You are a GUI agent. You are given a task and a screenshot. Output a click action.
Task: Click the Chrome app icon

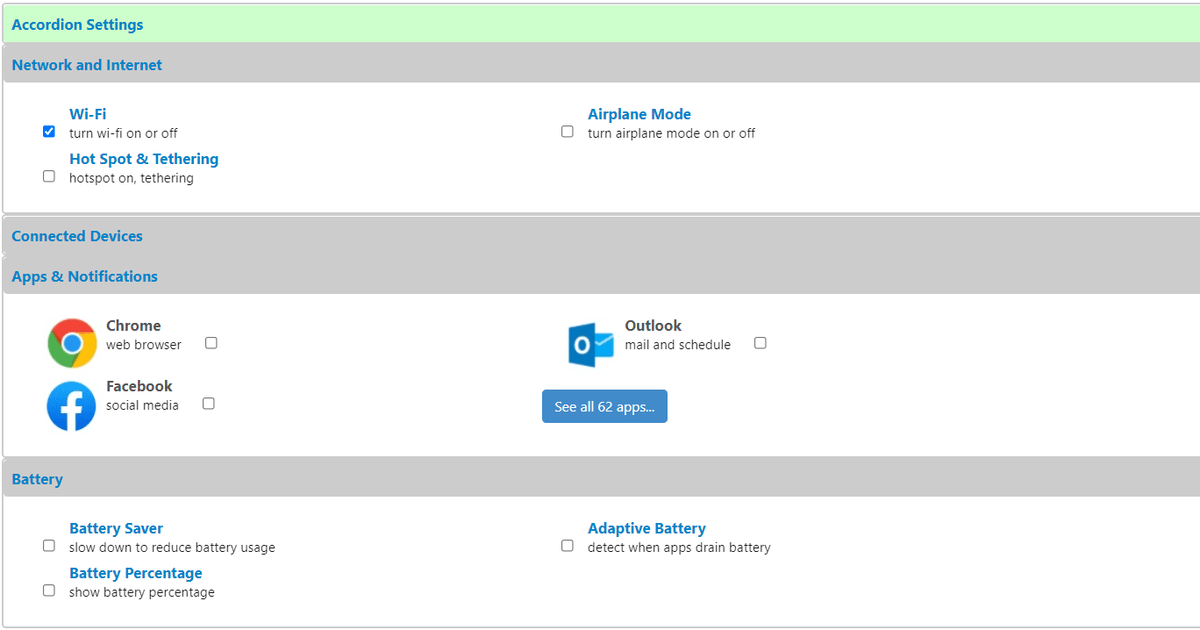(x=72, y=344)
